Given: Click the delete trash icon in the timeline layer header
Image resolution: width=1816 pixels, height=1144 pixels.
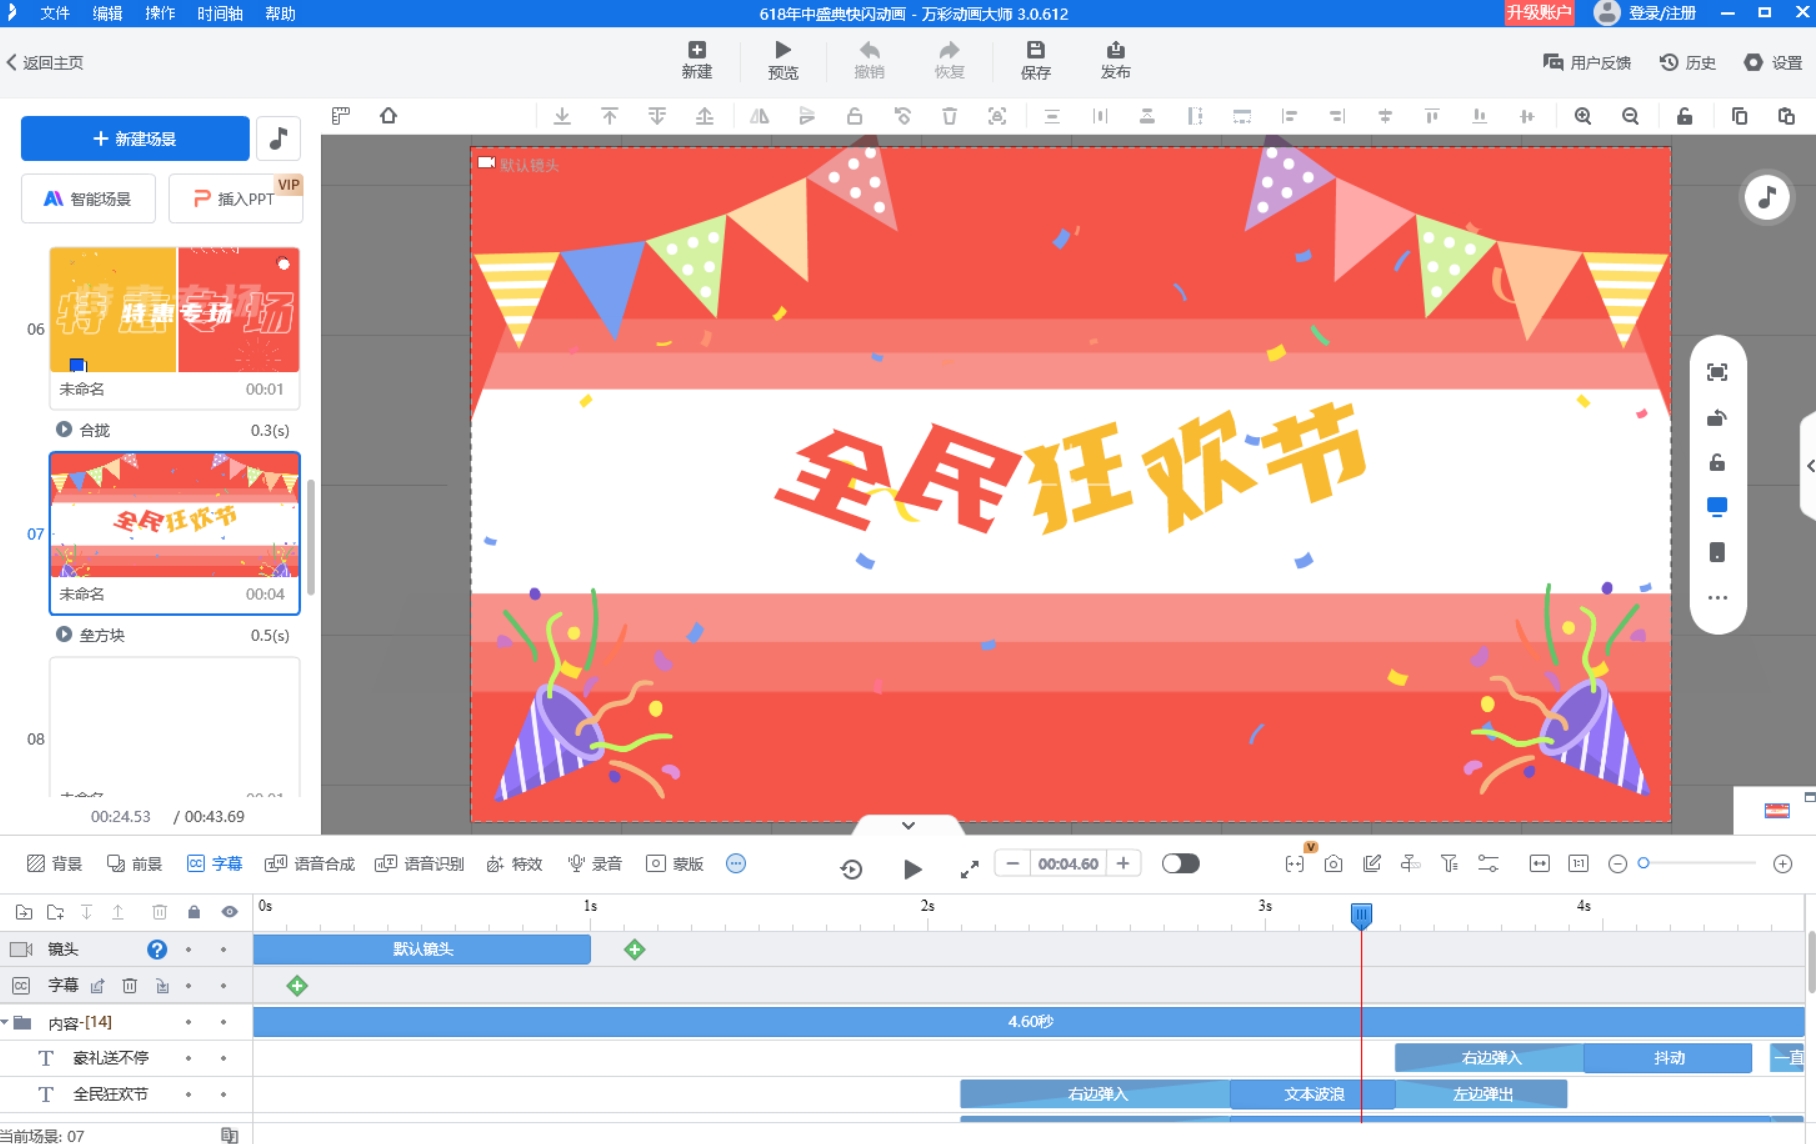Looking at the screenshot, I should coord(159,912).
